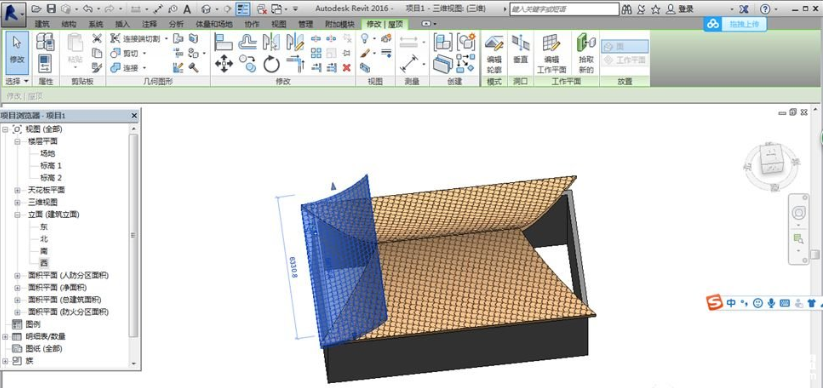824x388 pixels.
Task: Switch to the 管理 ribbon tab
Action: (305, 24)
